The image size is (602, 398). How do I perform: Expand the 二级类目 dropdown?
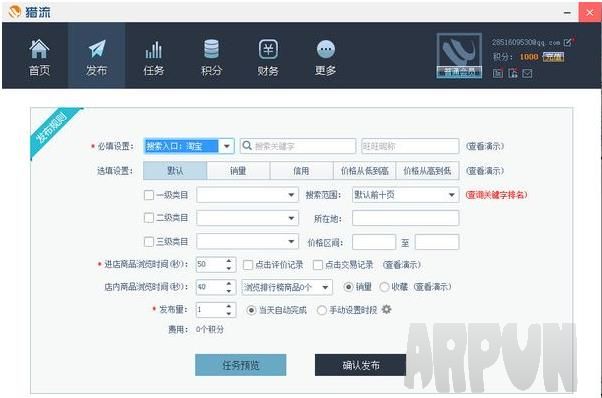coord(247,218)
